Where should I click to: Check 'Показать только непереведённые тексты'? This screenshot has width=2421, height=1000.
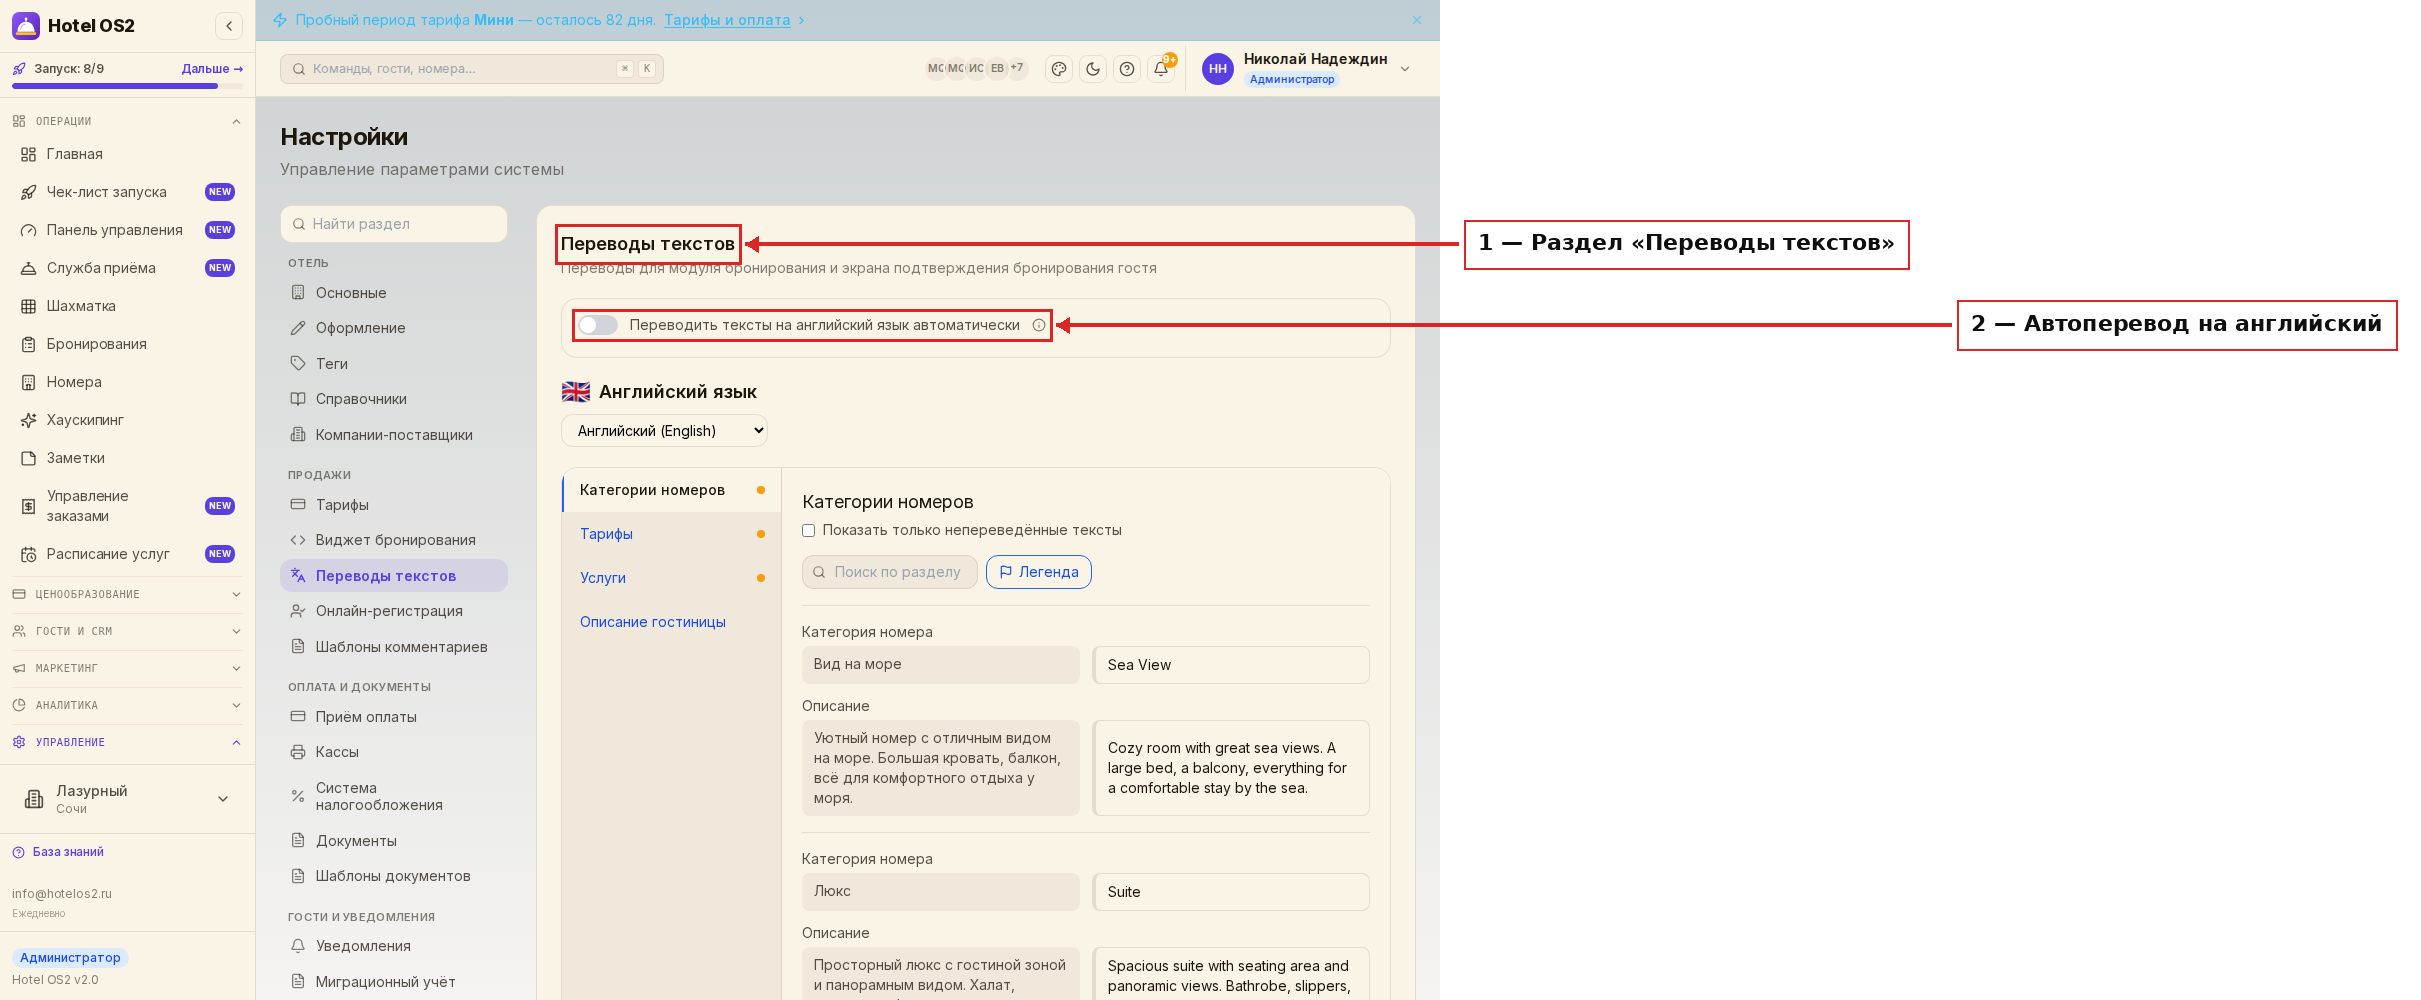tap(809, 531)
